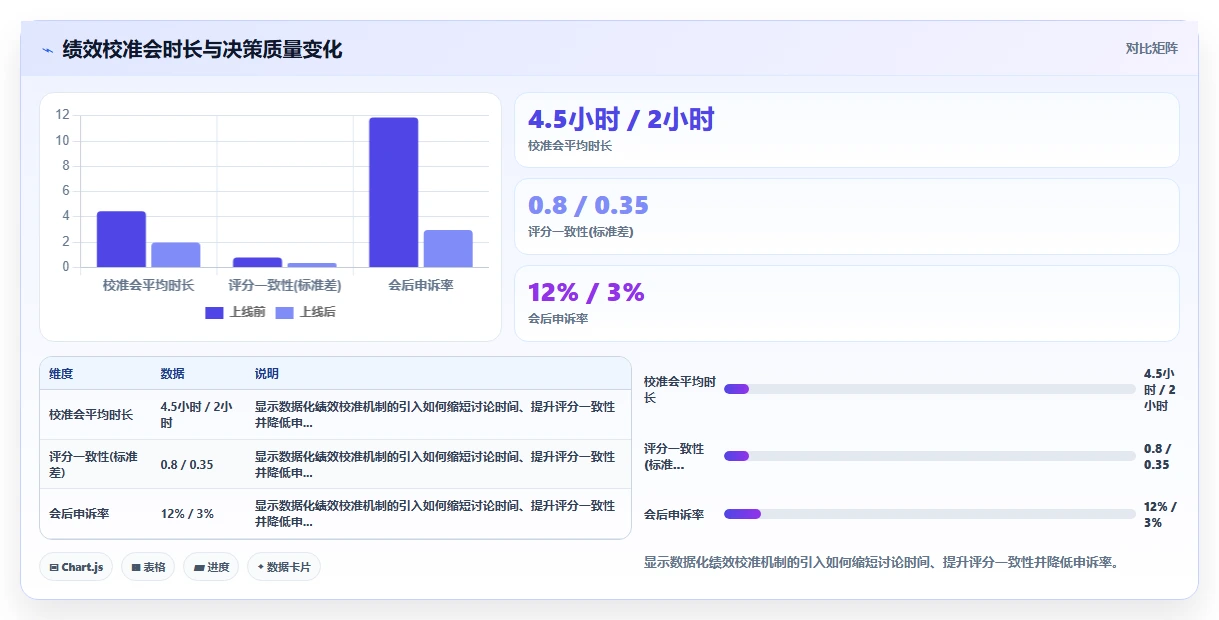Click the 上线前 bar for 评分一致性(标准差)

257,262
